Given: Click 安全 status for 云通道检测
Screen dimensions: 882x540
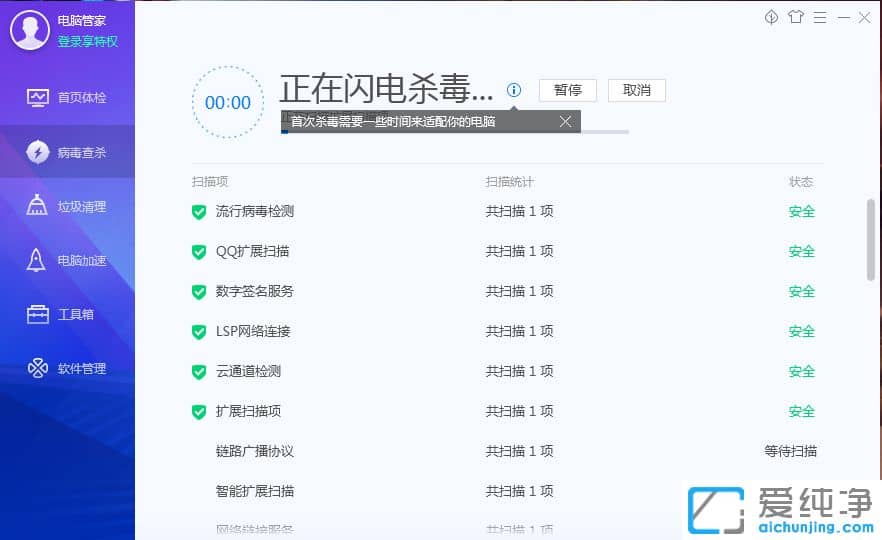Looking at the screenshot, I should click(x=802, y=371).
